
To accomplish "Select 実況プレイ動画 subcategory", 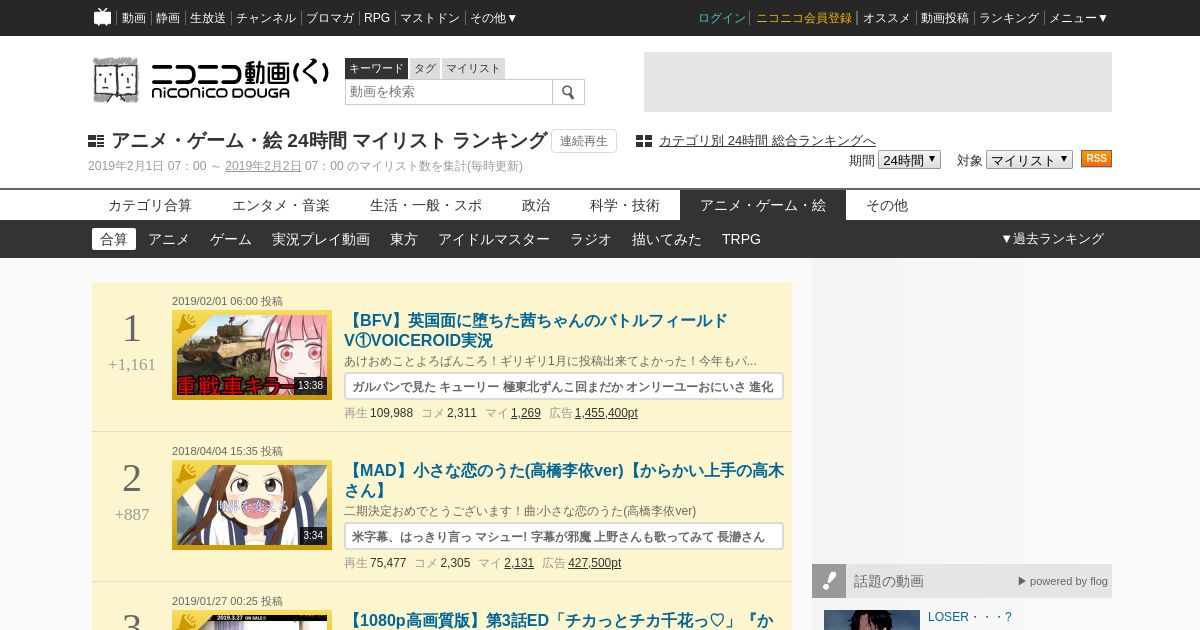I will point(321,239).
